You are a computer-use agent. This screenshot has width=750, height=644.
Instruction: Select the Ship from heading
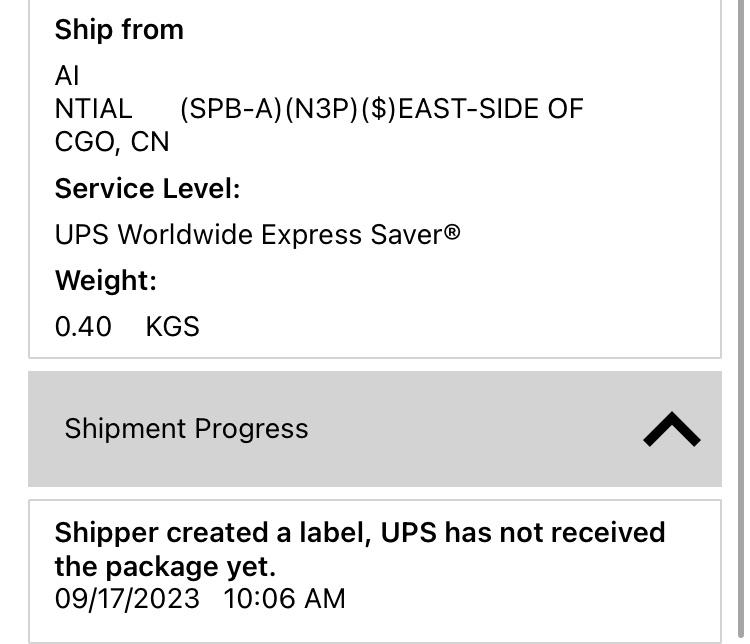click(x=119, y=30)
